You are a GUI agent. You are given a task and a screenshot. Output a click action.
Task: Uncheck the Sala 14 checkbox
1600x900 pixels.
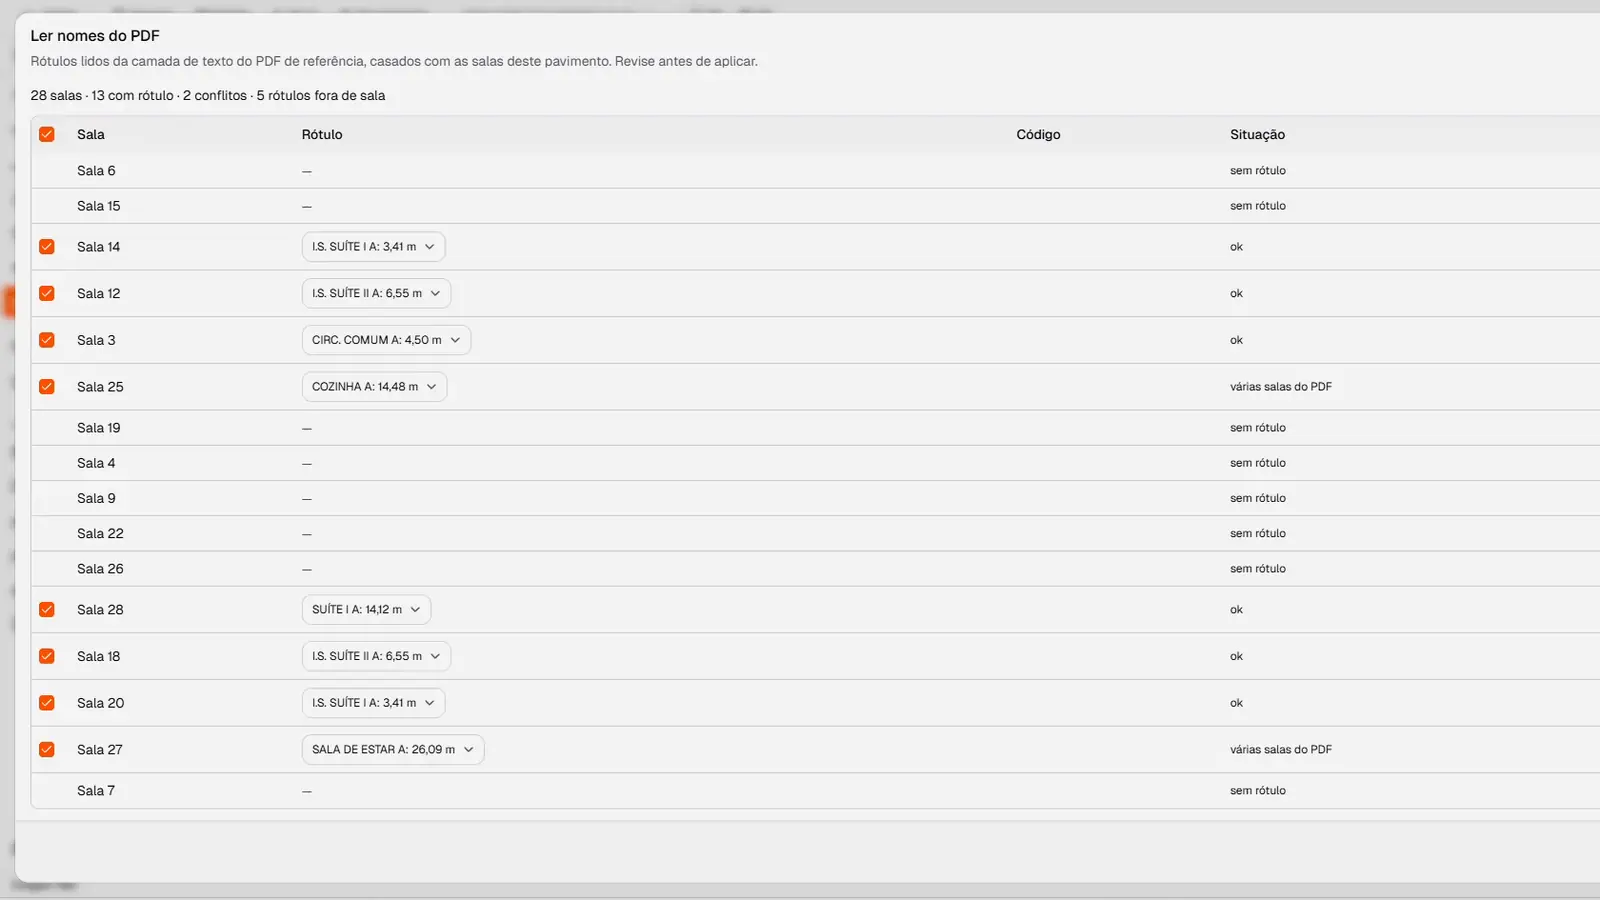(47, 246)
